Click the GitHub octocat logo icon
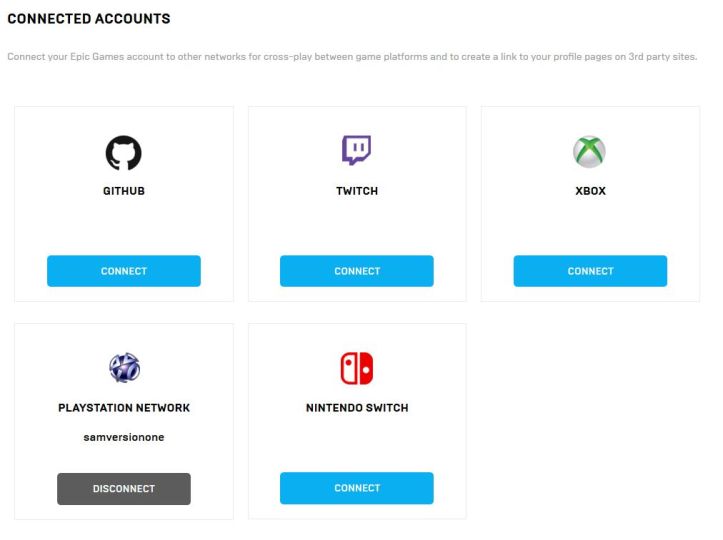Image resolution: width=723 pixels, height=540 pixels. tap(124, 153)
